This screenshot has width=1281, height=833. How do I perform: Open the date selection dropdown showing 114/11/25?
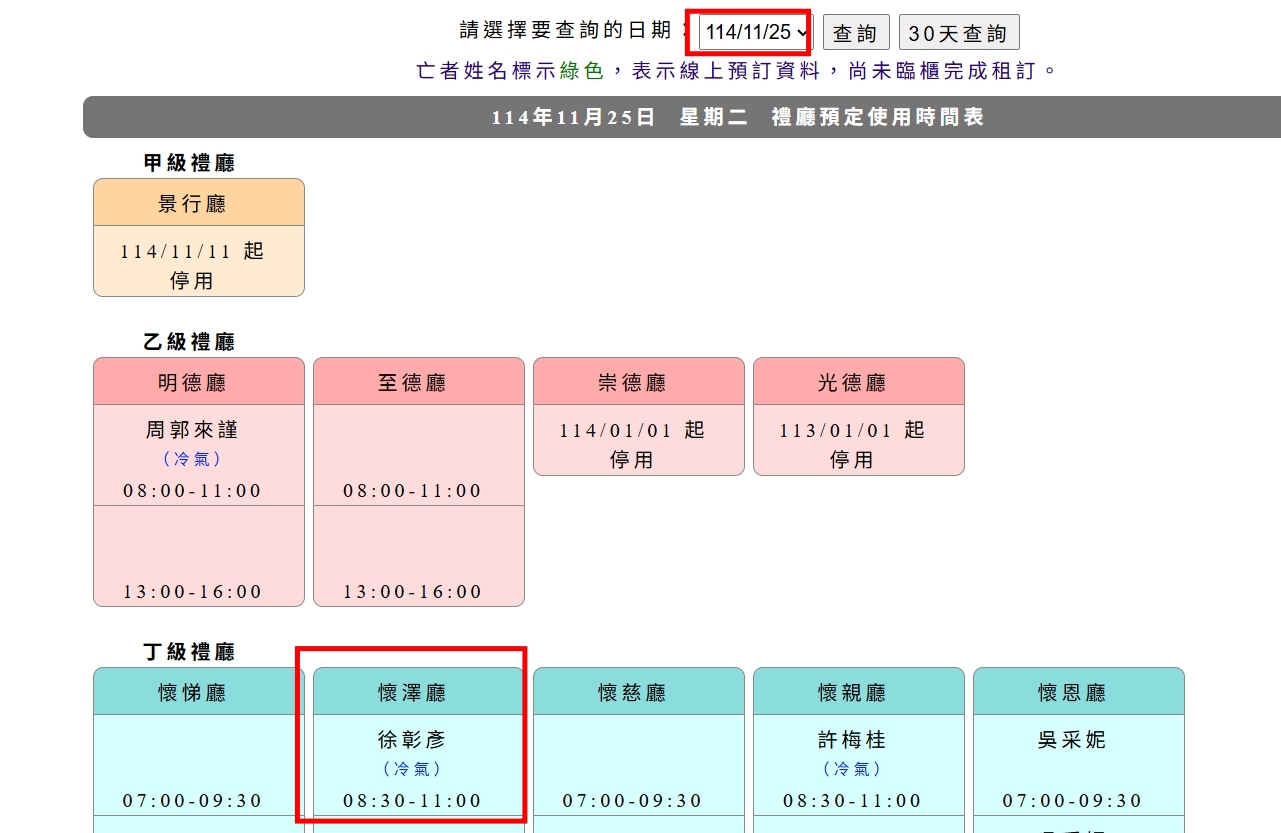[x=755, y=32]
